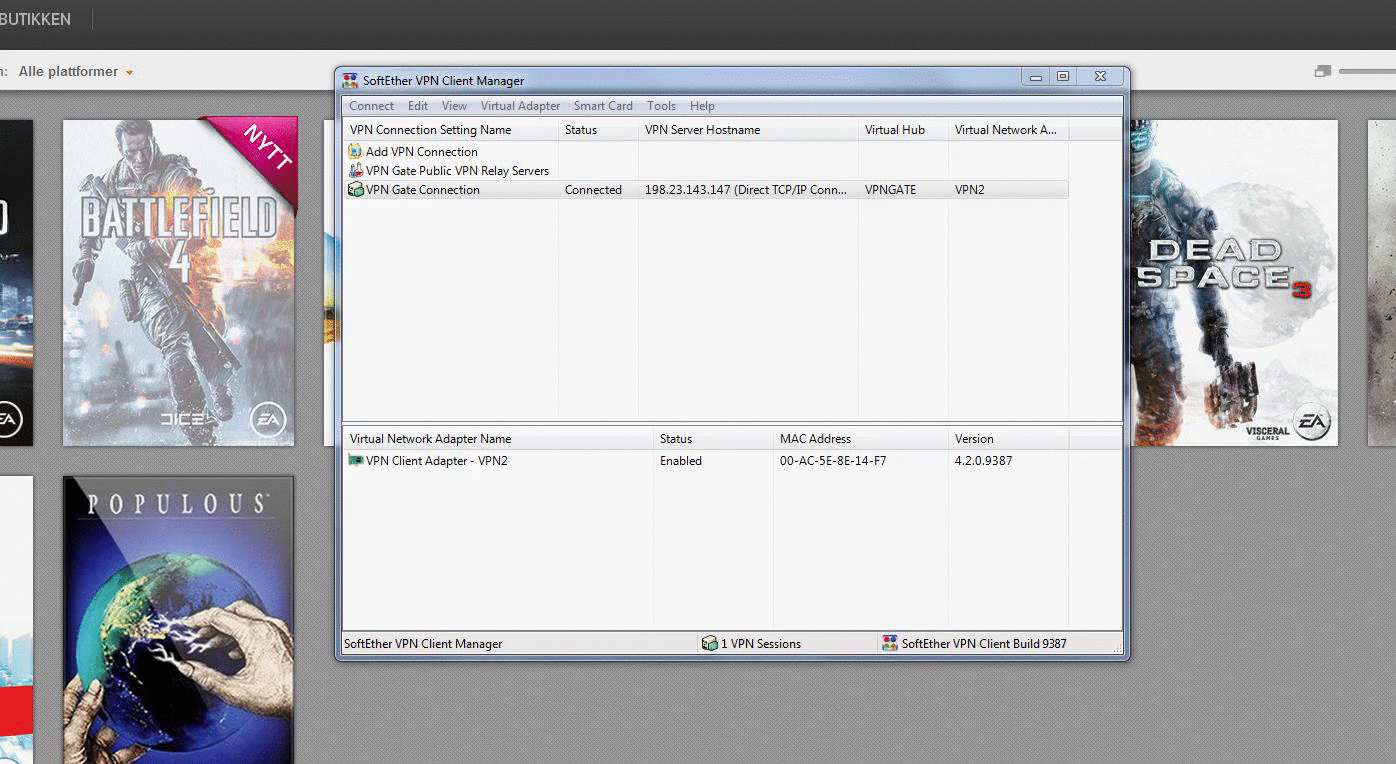Close the SoftEther VPN Client Manager window
1396x764 pixels.
pyautogui.click(x=1100, y=76)
